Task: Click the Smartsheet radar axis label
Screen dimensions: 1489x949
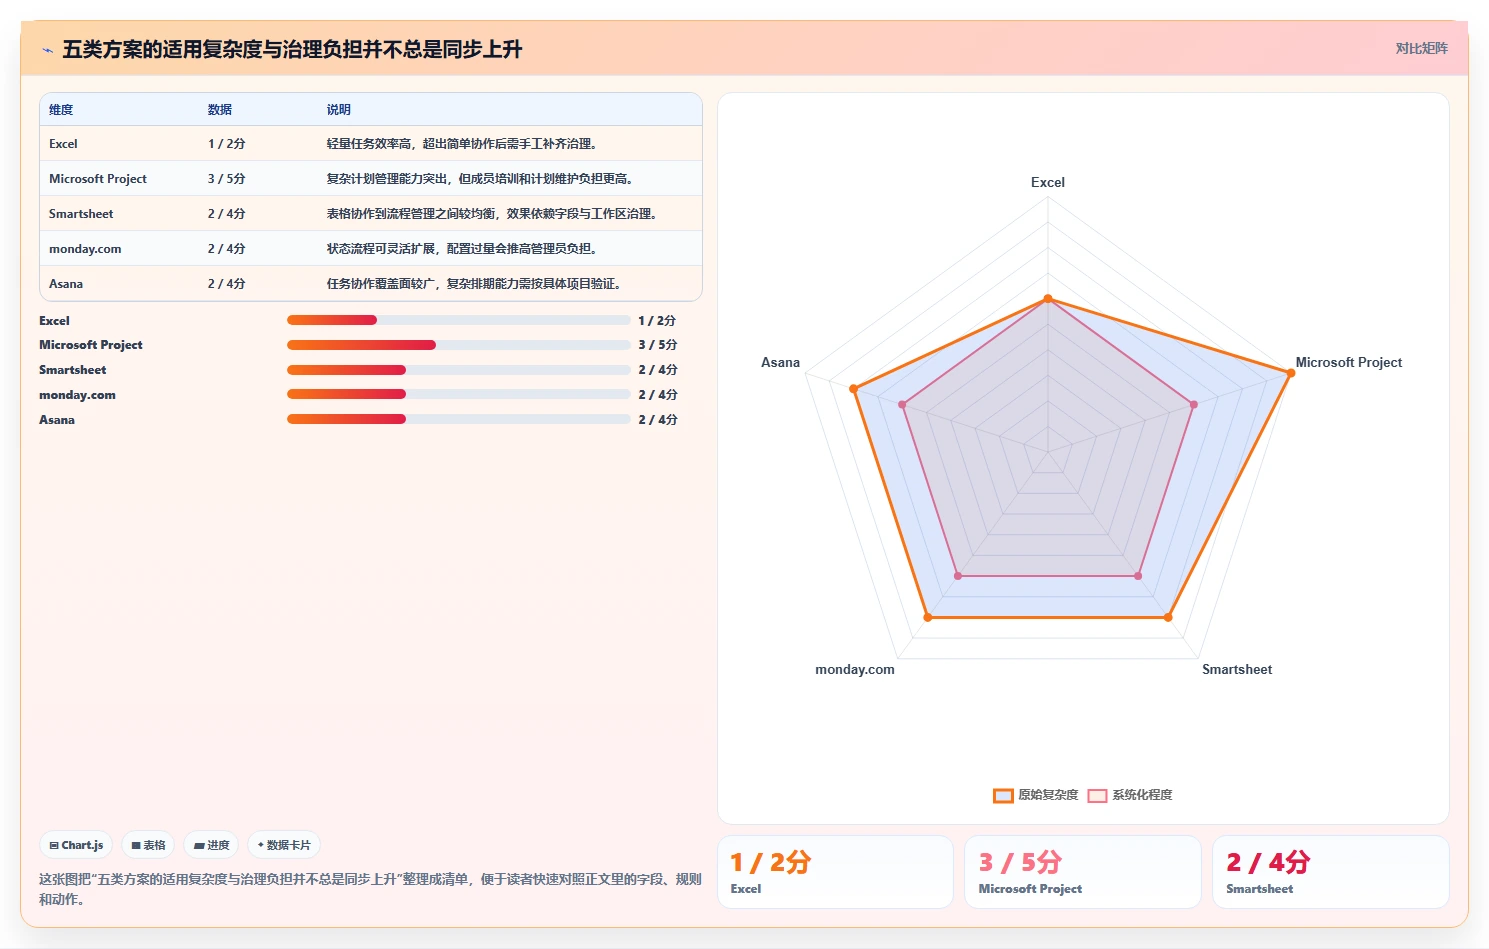Action: tap(1237, 669)
